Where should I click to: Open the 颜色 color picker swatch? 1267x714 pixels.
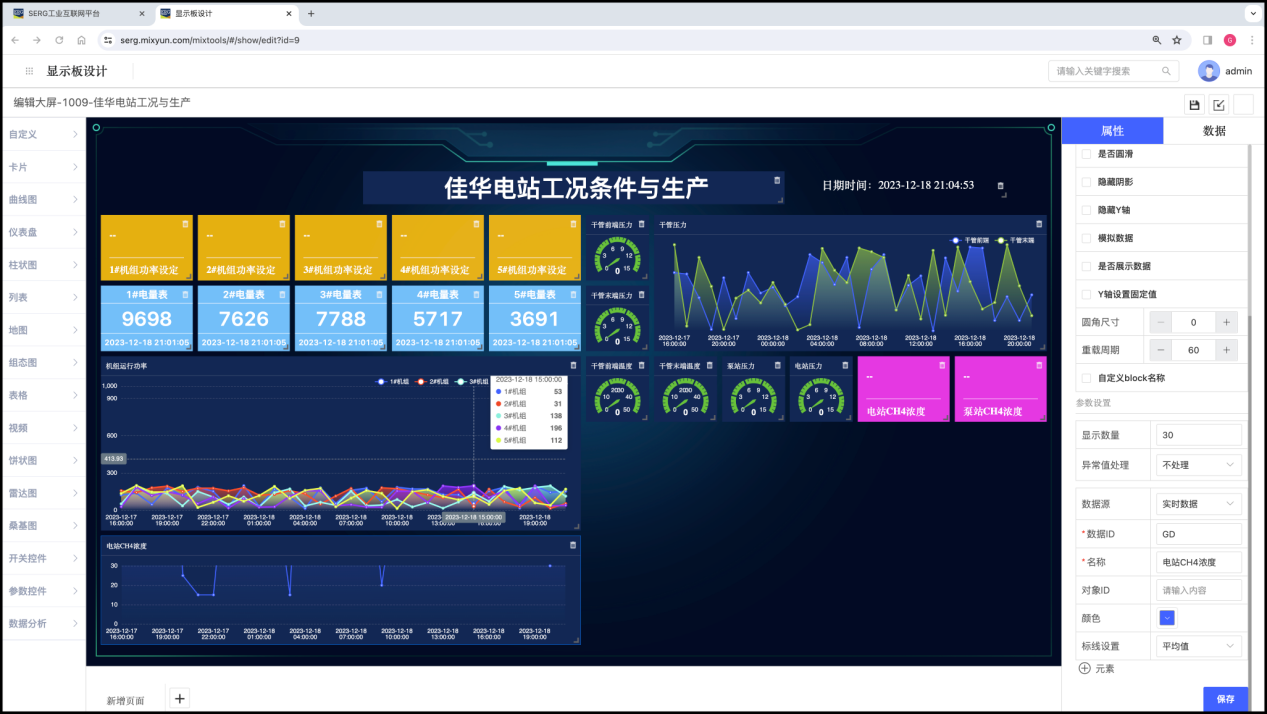1167,618
